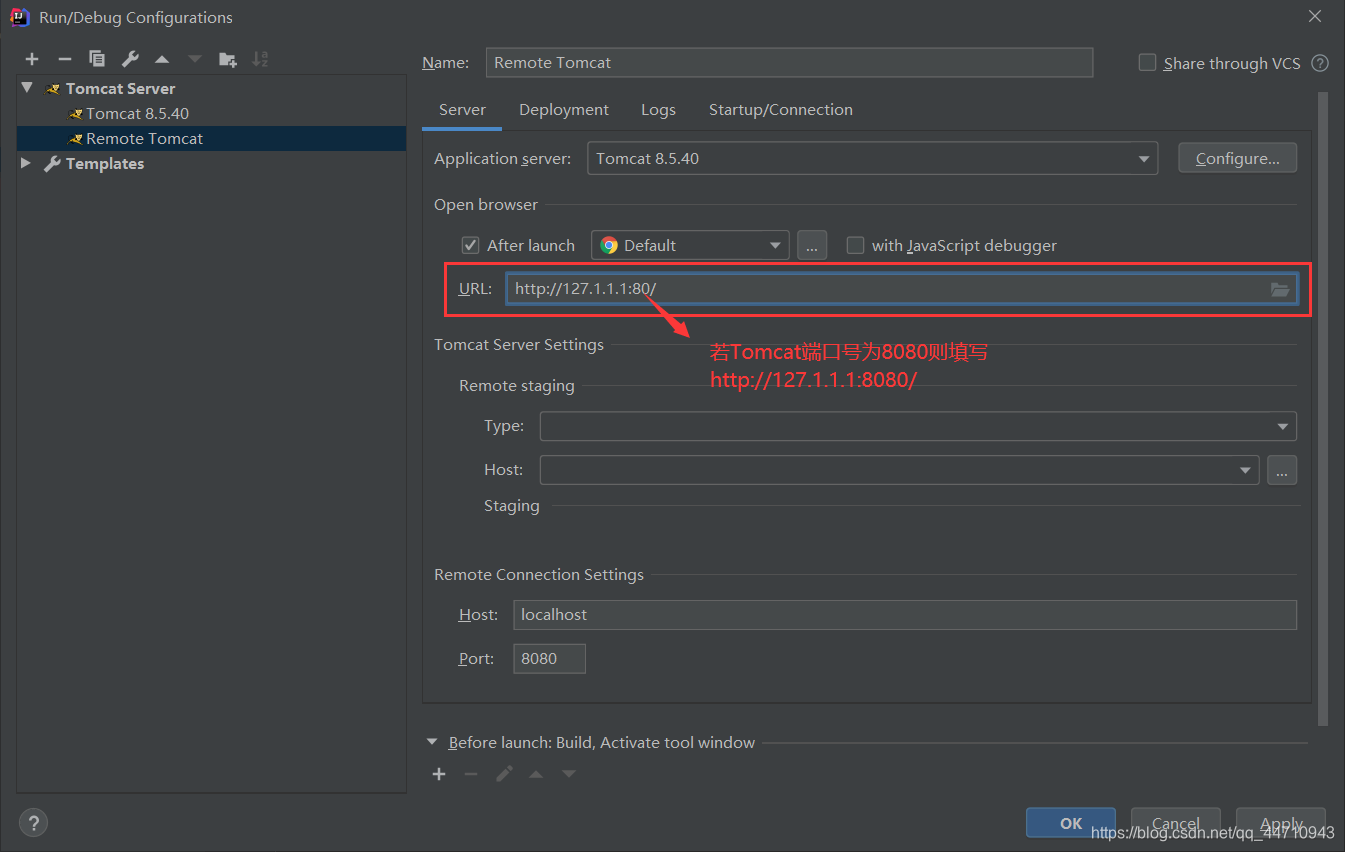Image resolution: width=1345 pixels, height=852 pixels.
Task: Click the Remote Connection Host field
Action: click(x=905, y=614)
